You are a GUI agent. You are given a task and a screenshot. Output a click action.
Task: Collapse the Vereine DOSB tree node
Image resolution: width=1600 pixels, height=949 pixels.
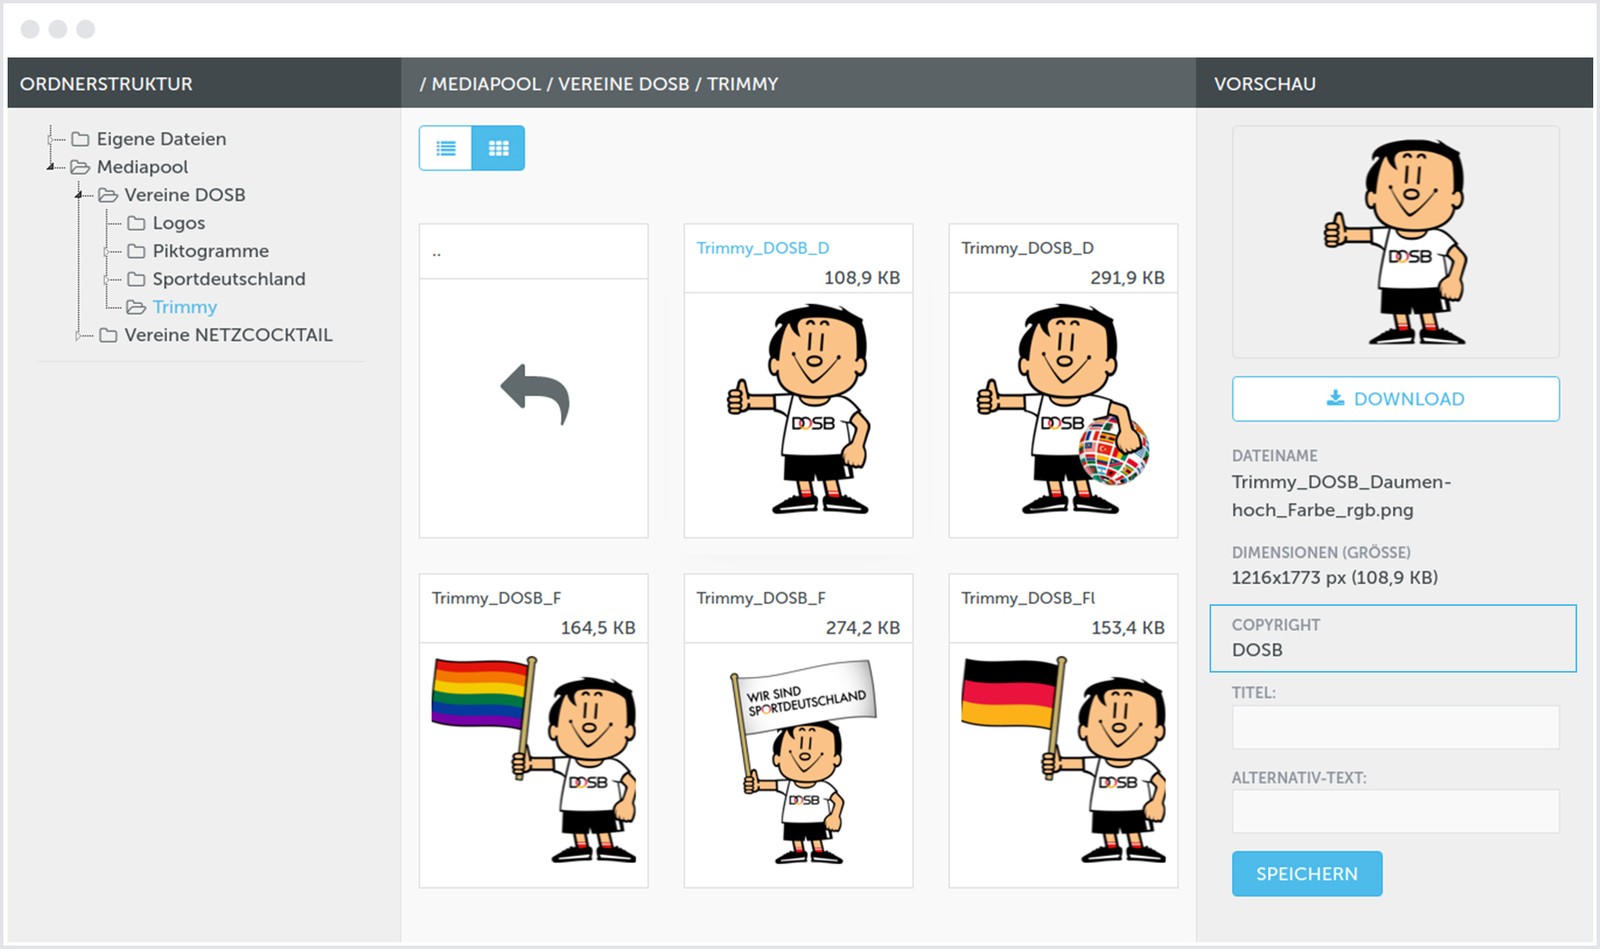[79, 195]
